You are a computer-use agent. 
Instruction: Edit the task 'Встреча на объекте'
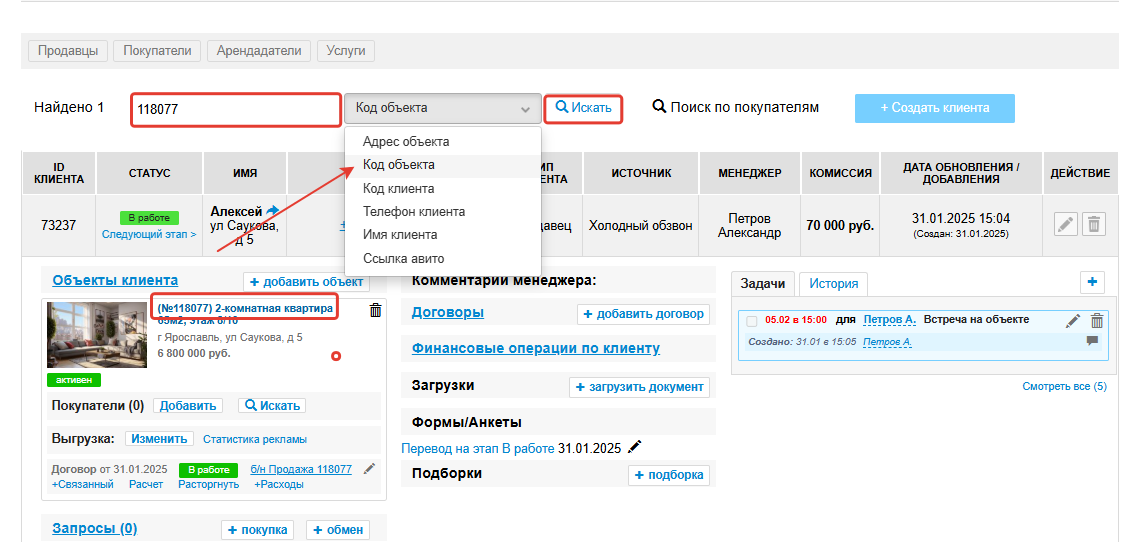(1073, 321)
